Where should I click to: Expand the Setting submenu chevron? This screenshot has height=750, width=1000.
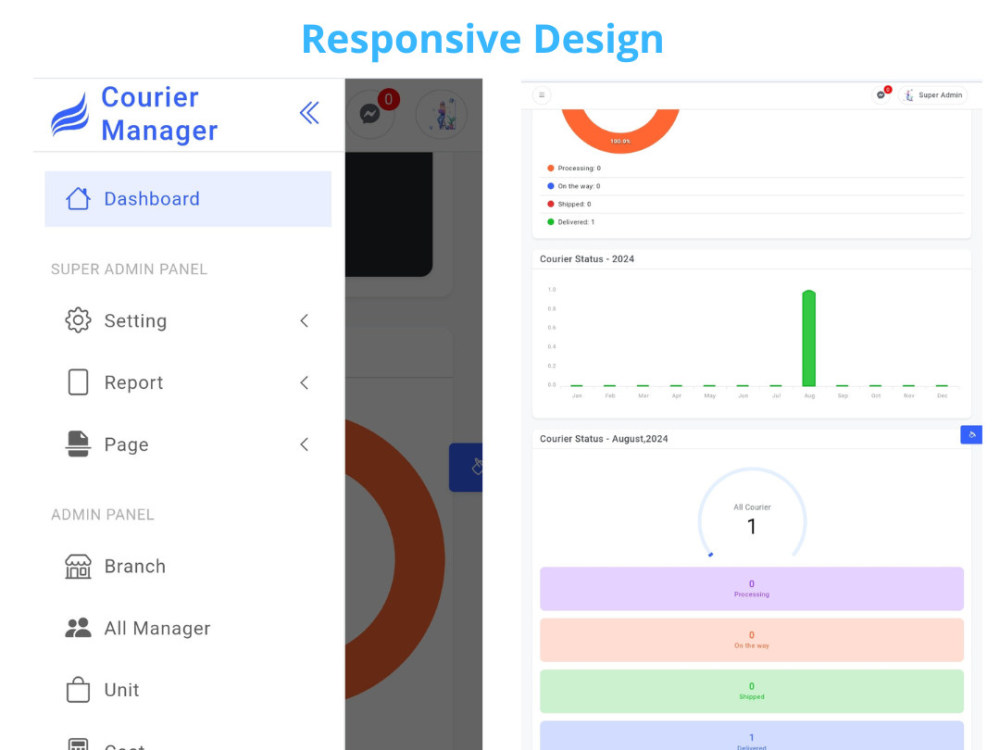tap(304, 321)
